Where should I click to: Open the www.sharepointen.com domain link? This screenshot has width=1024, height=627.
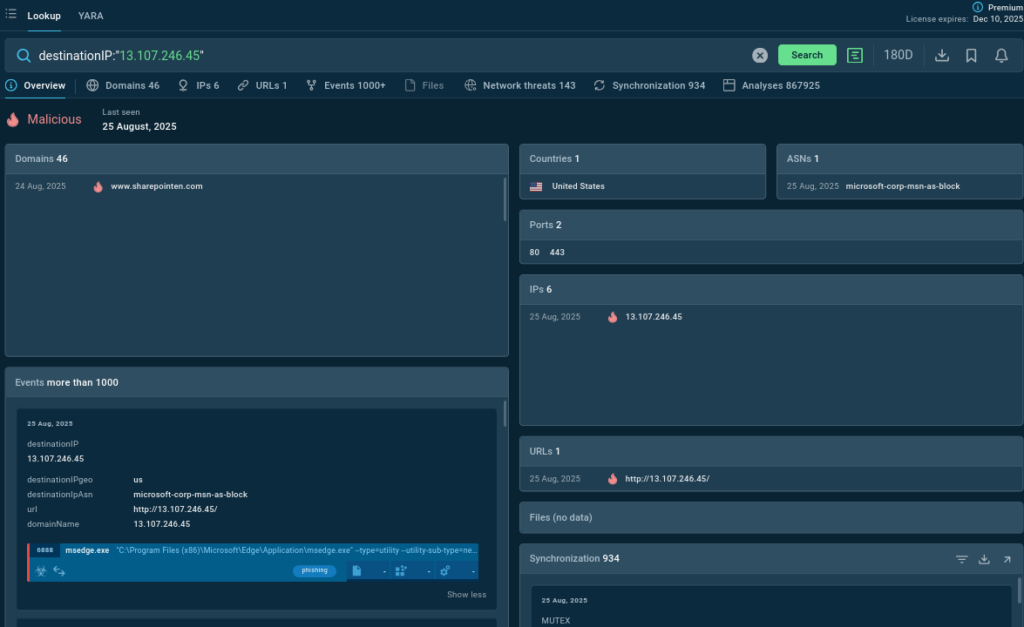[156, 187]
